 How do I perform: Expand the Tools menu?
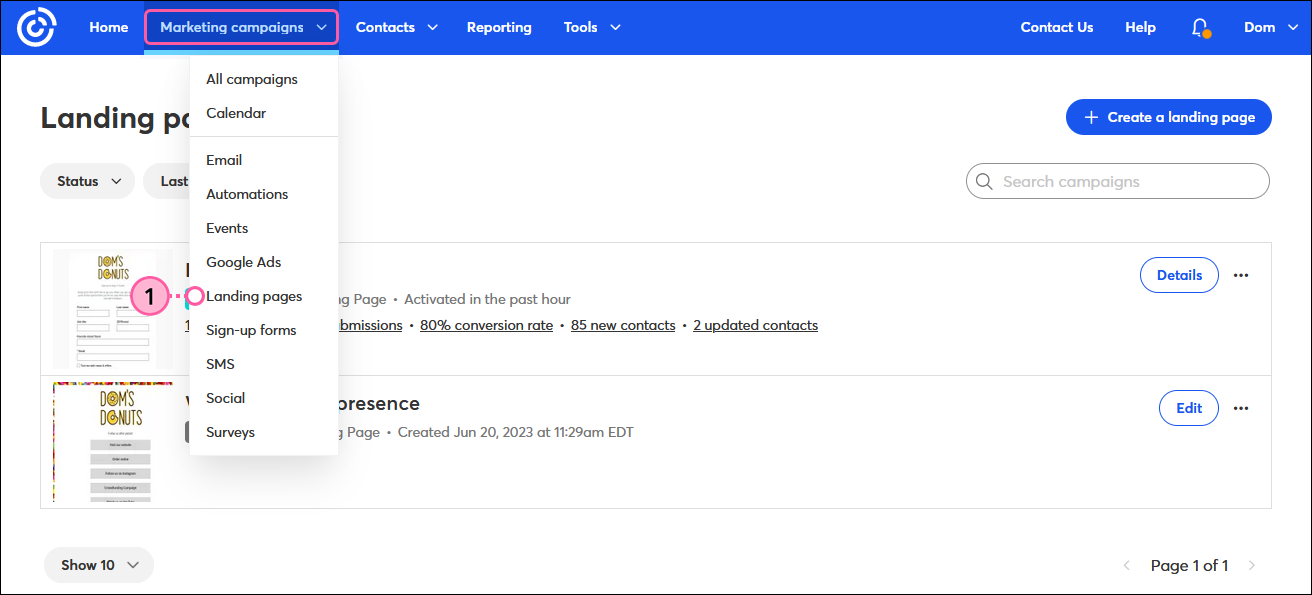click(591, 27)
